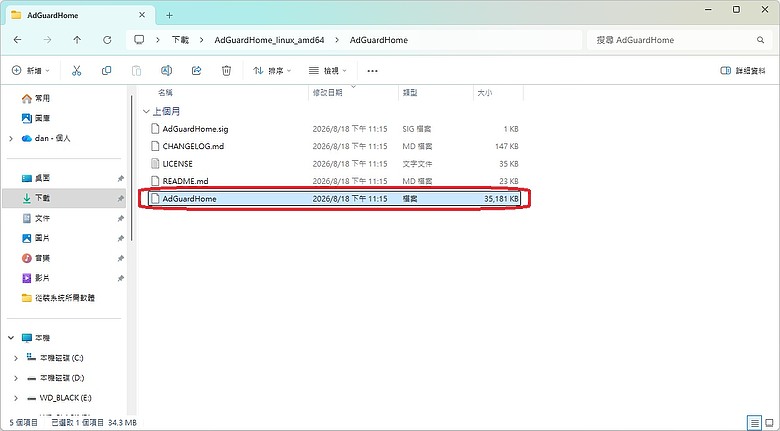Sort by 類型 column header
780x431 pixels.
click(410, 93)
